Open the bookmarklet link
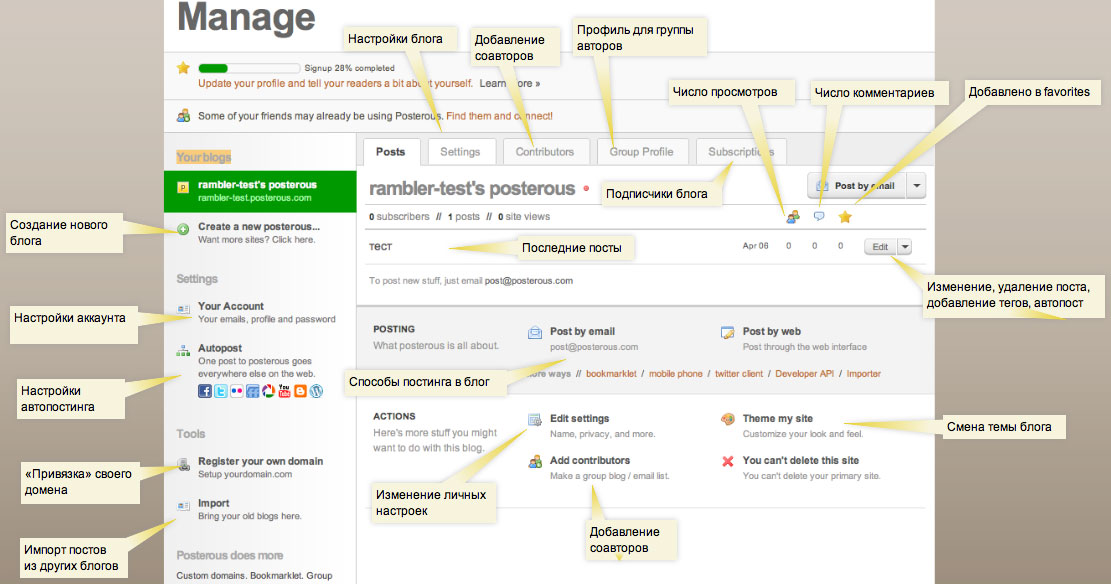The image size is (1111, 584). click(611, 374)
